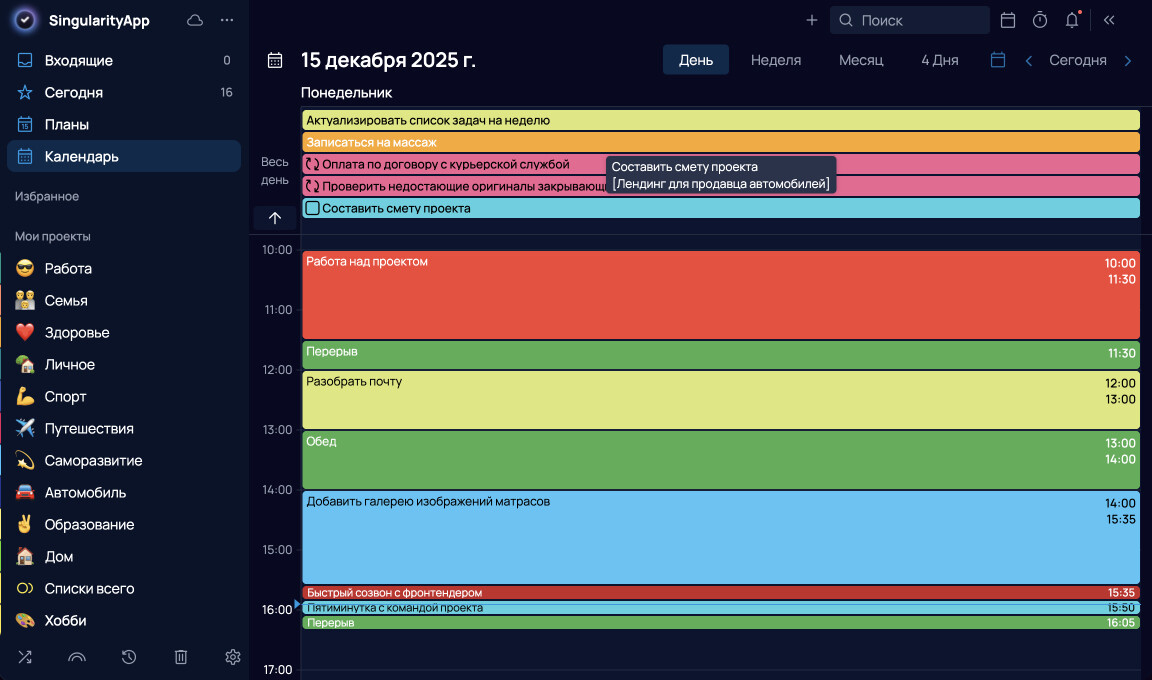The width and height of the screenshot is (1152, 680).
Task: Open the date picker icon beside Сегодня
Action: (x=997, y=60)
